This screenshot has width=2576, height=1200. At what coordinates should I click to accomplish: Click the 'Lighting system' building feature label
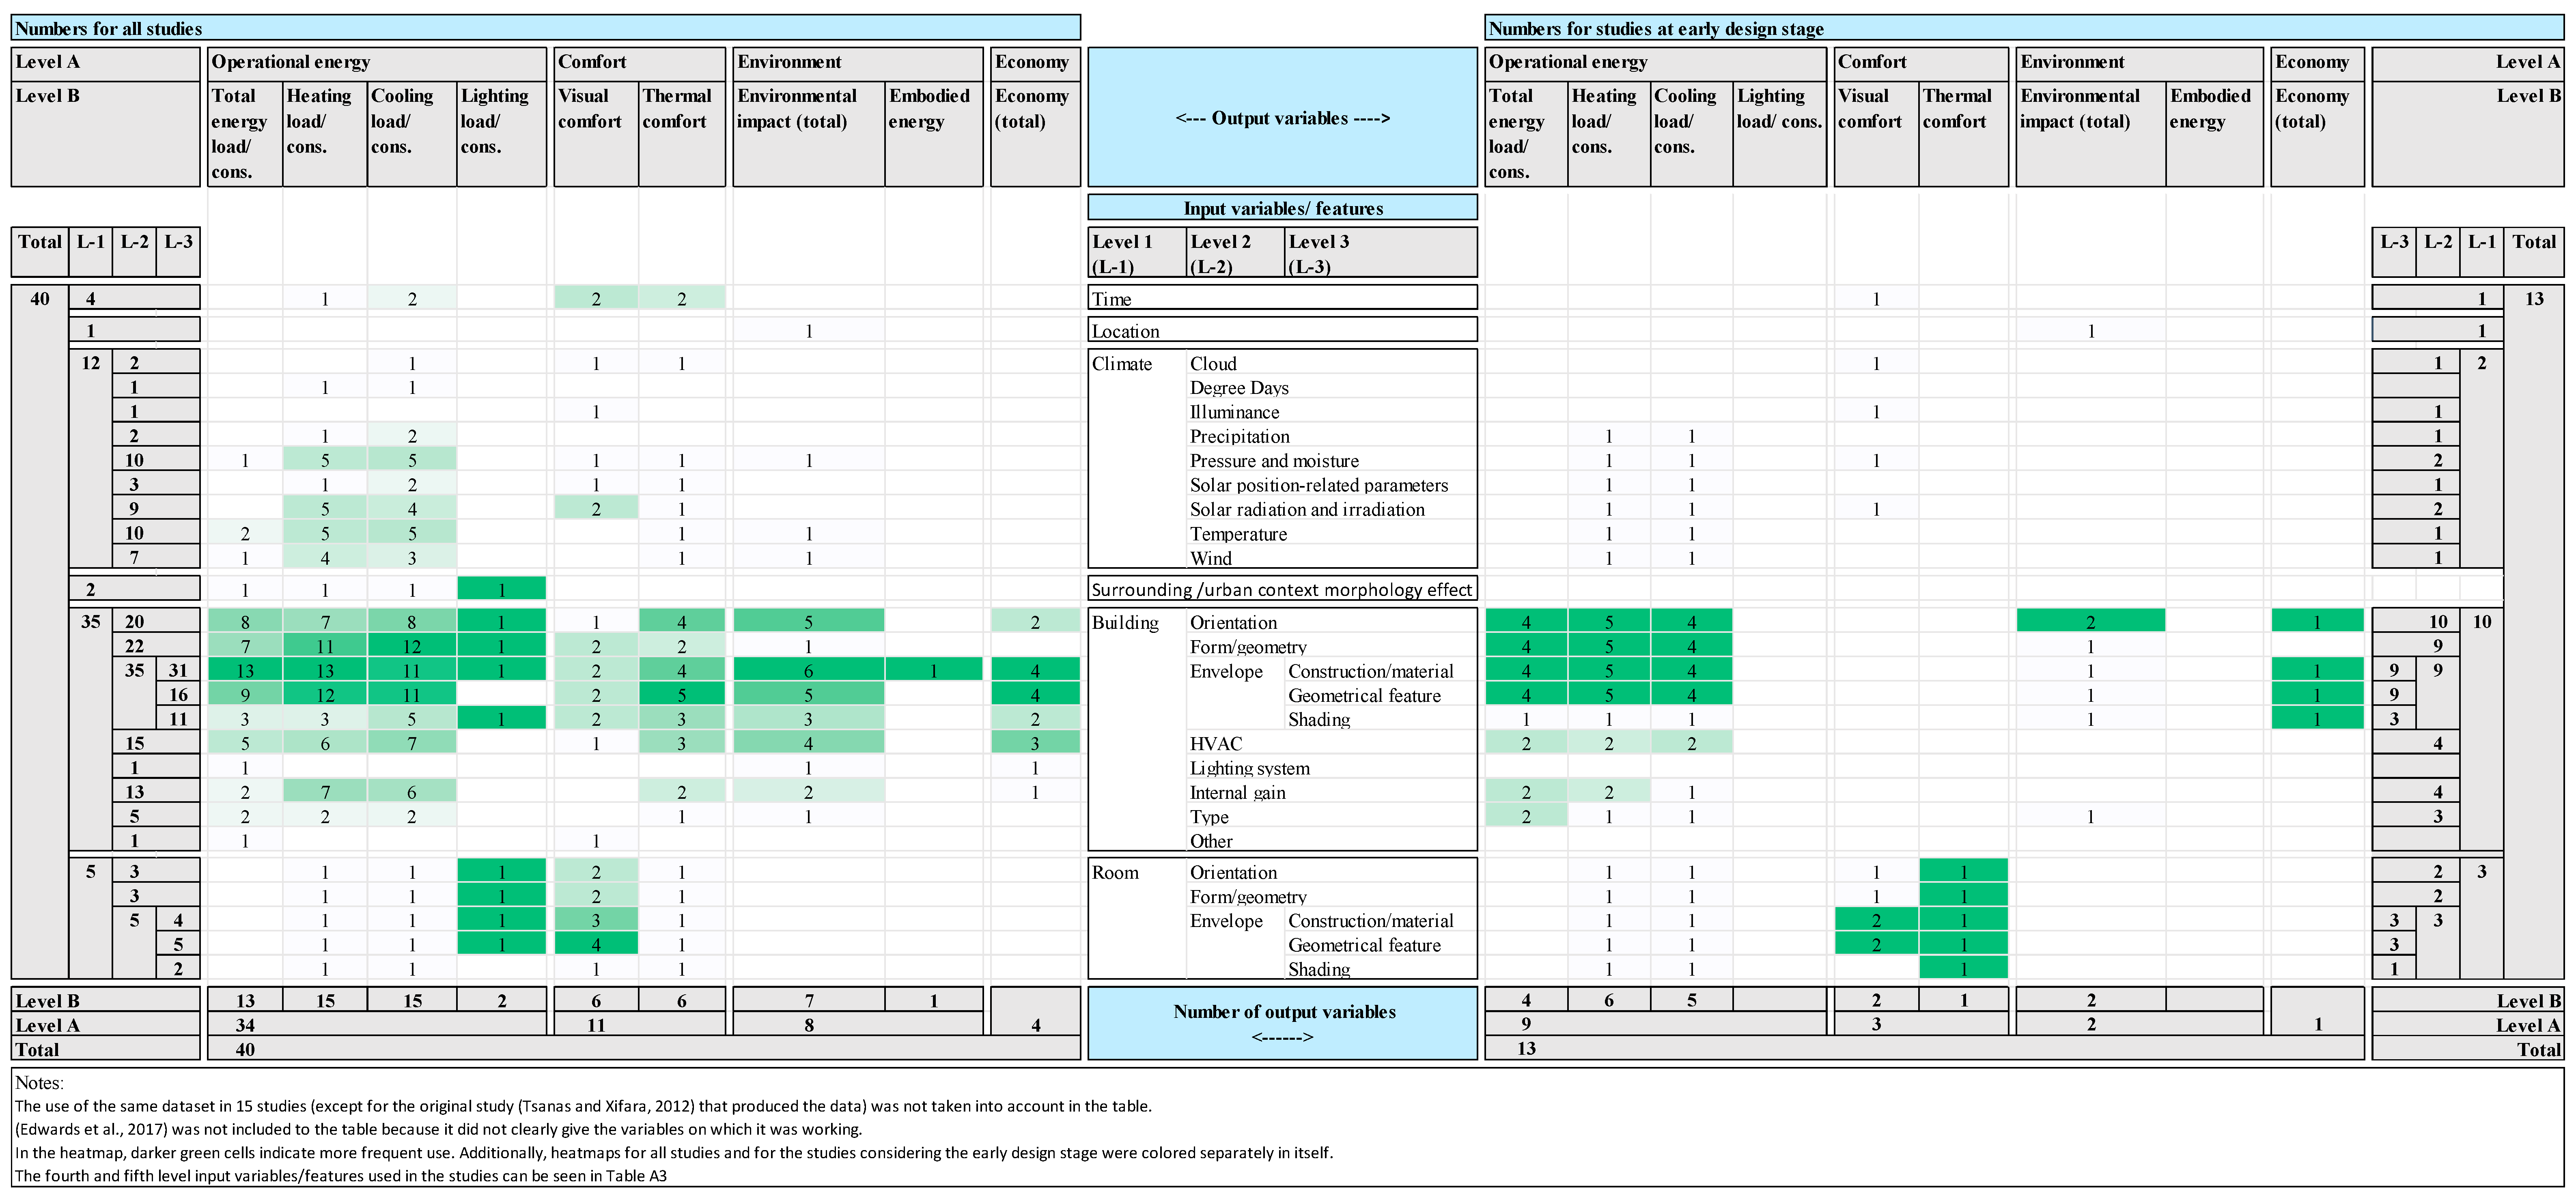coord(1249,768)
